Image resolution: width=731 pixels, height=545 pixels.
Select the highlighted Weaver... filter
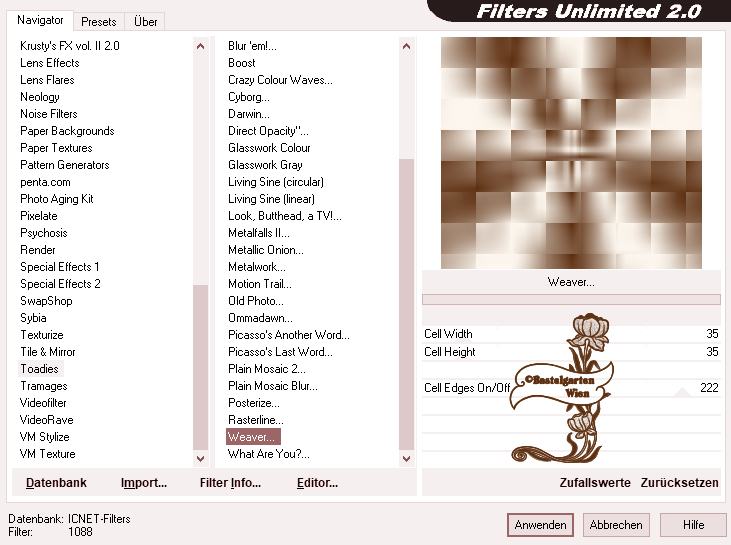(253, 437)
